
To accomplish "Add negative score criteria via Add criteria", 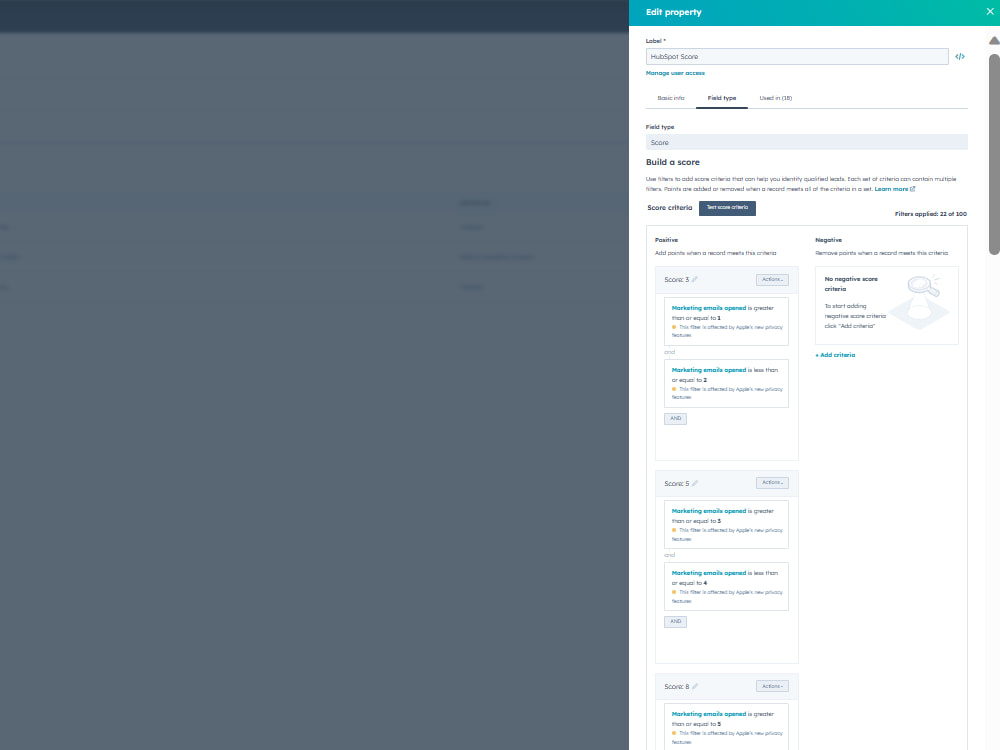I will 835,354.
